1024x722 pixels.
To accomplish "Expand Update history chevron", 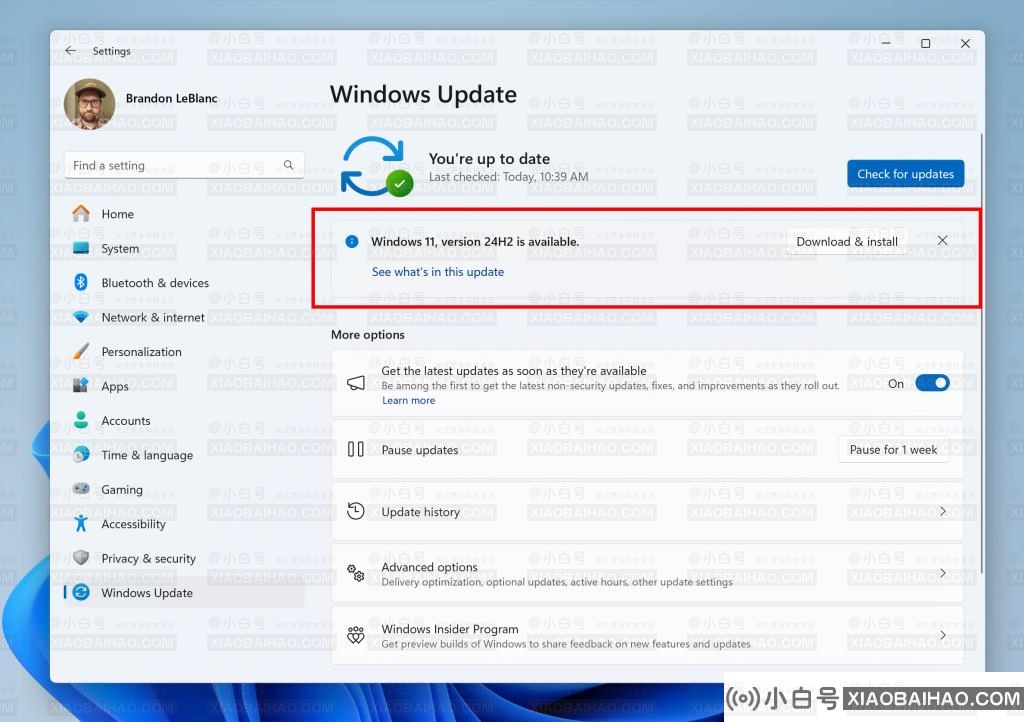I will (942, 511).
